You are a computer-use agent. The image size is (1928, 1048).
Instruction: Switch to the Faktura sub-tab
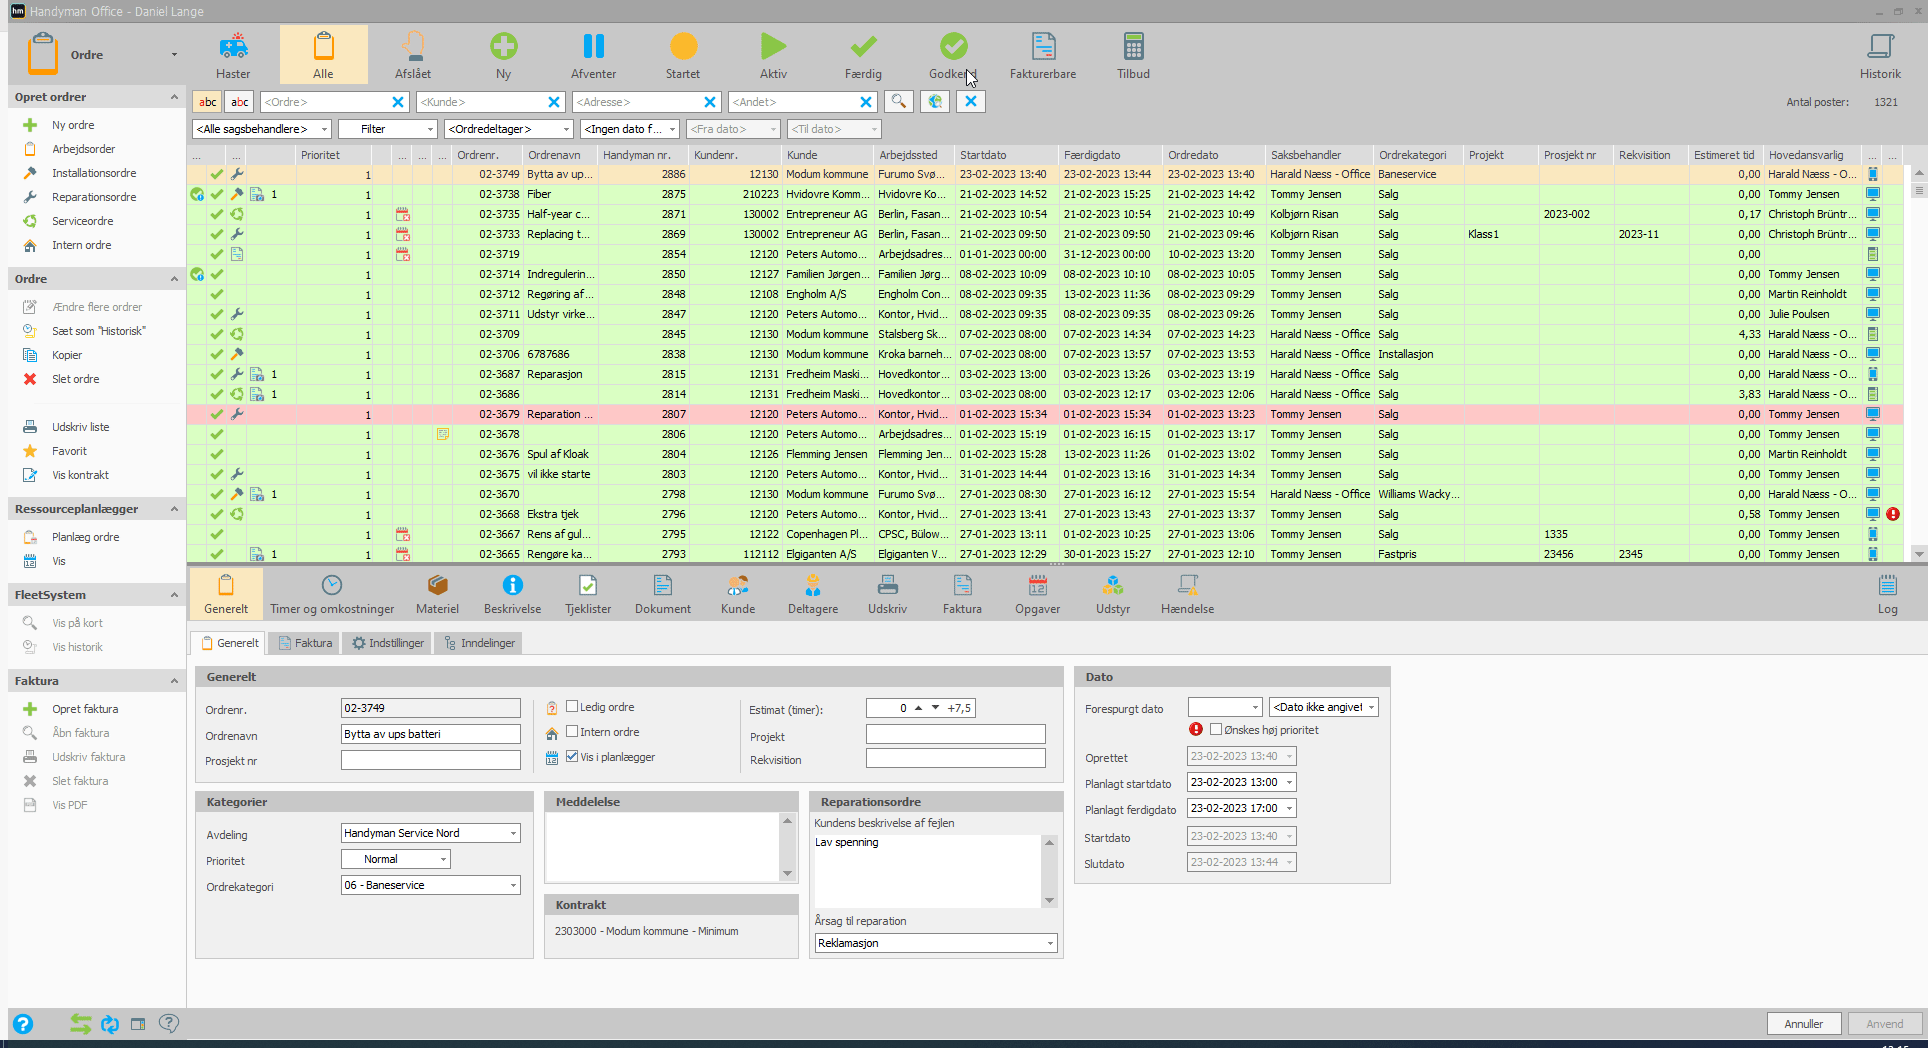pyautogui.click(x=305, y=643)
